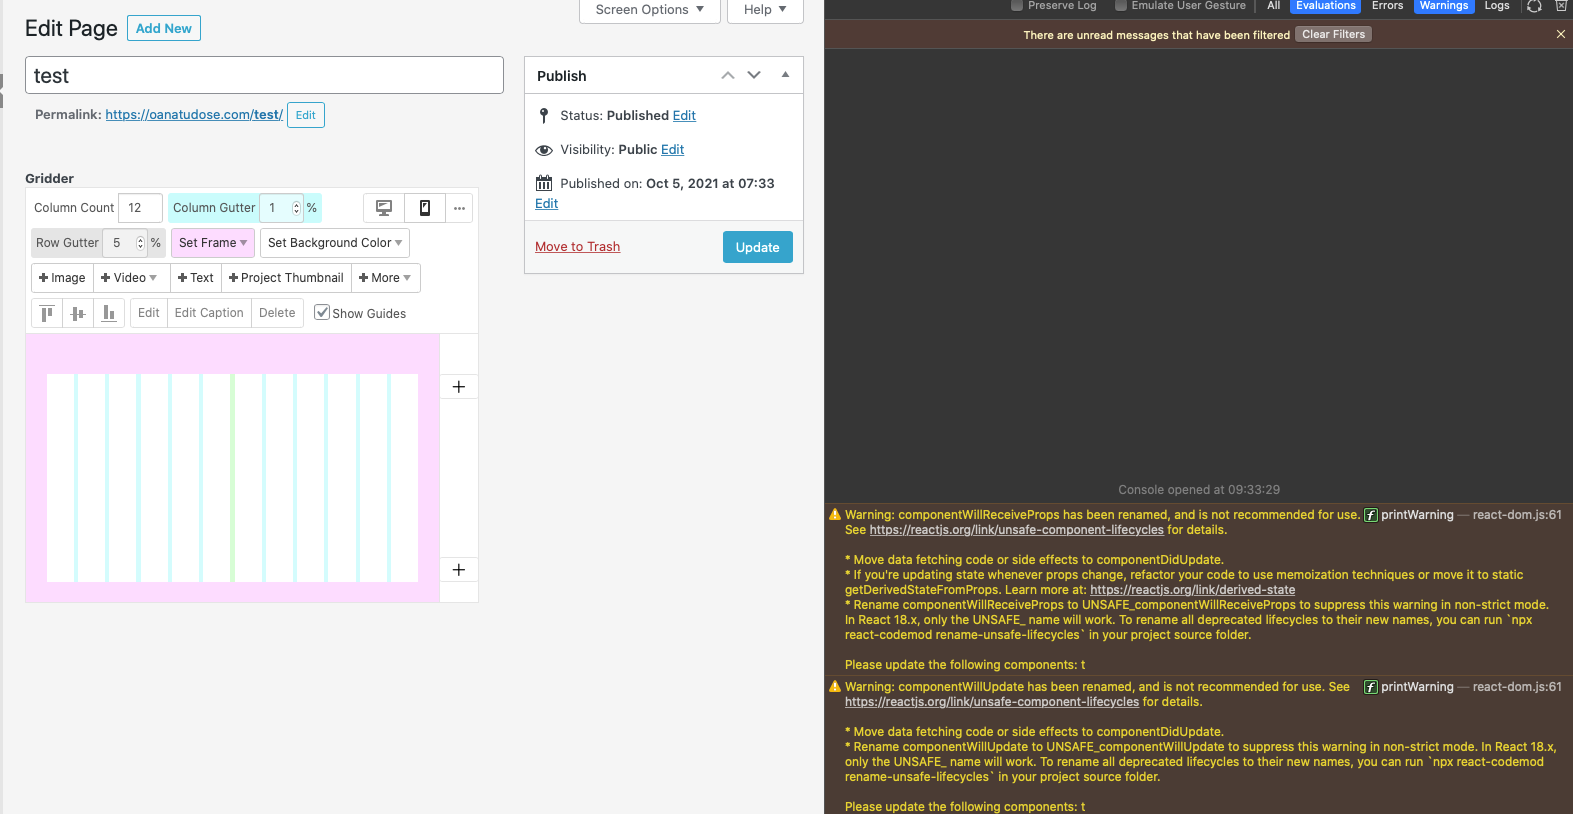Click the align middle icon
Viewport: 1573px width, 814px height.
(x=78, y=313)
